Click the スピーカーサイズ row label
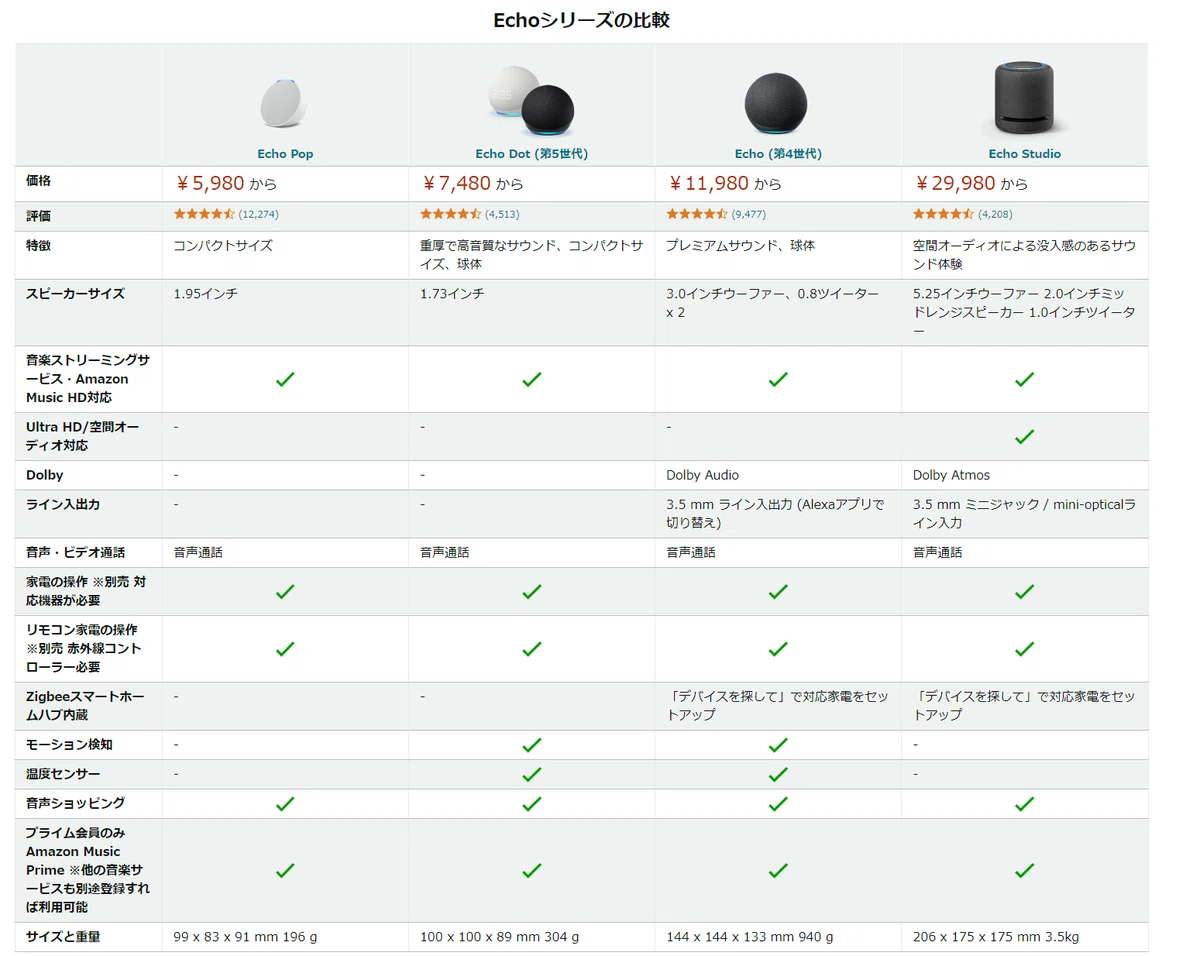Screen dimensions: 1200x956 tap(75, 294)
